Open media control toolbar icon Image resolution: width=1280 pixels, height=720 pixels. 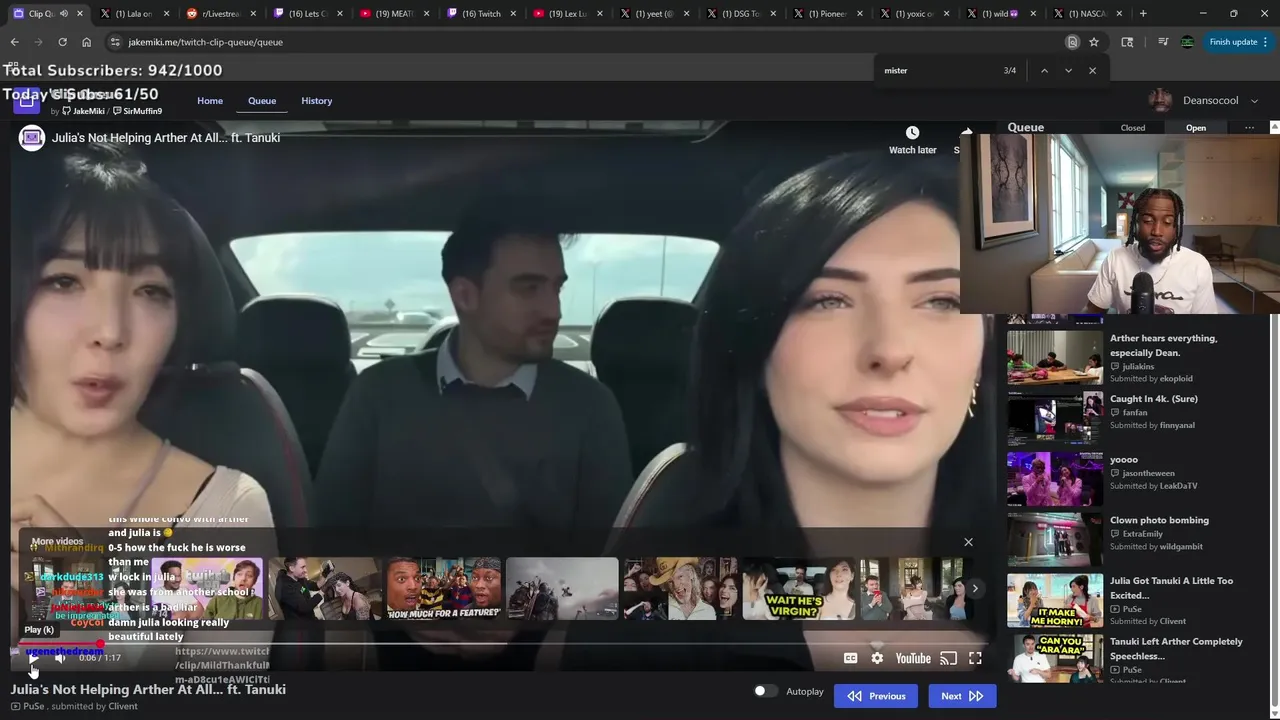(x=1163, y=42)
